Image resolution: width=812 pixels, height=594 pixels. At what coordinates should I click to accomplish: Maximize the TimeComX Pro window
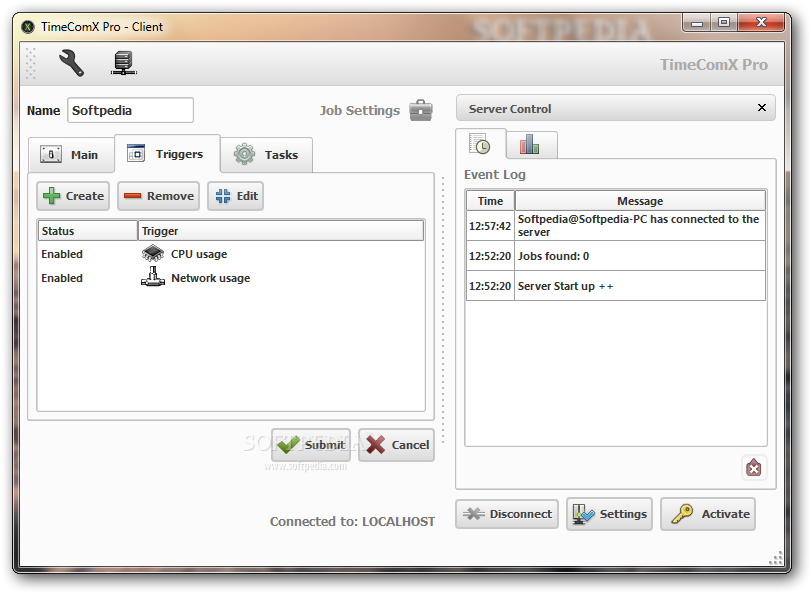click(724, 22)
